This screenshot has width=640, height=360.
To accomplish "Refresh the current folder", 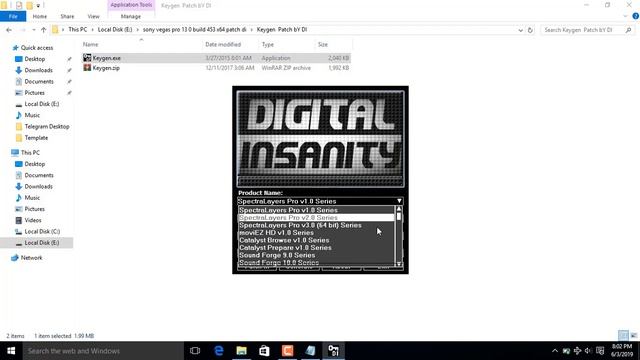I will [530, 30].
